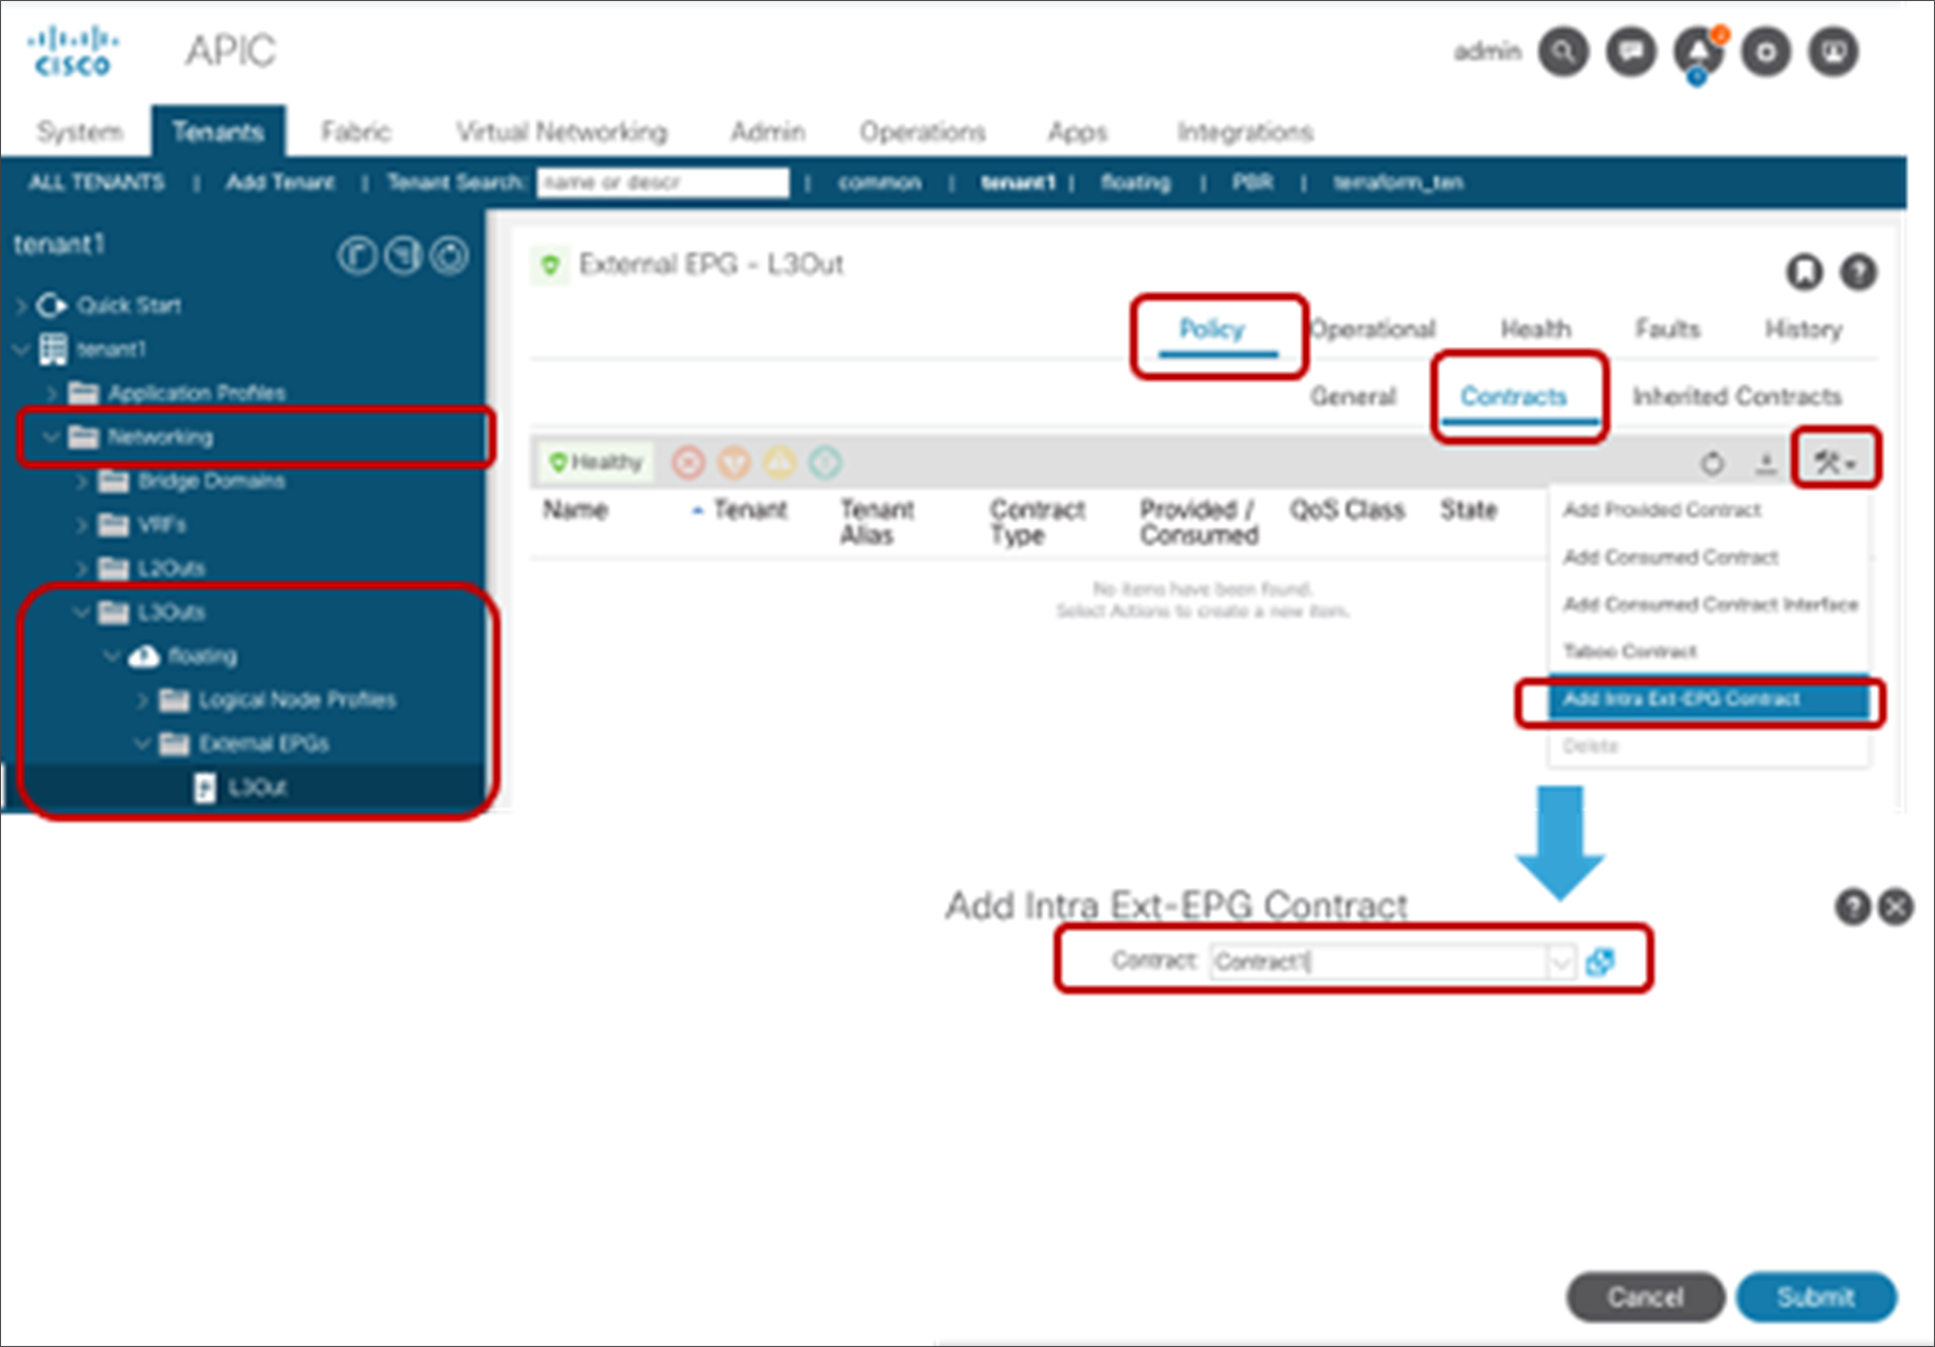This screenshot has height=1347, width=1935.
Task: Click the Submit button
Action: (x=1815, y=1297)
